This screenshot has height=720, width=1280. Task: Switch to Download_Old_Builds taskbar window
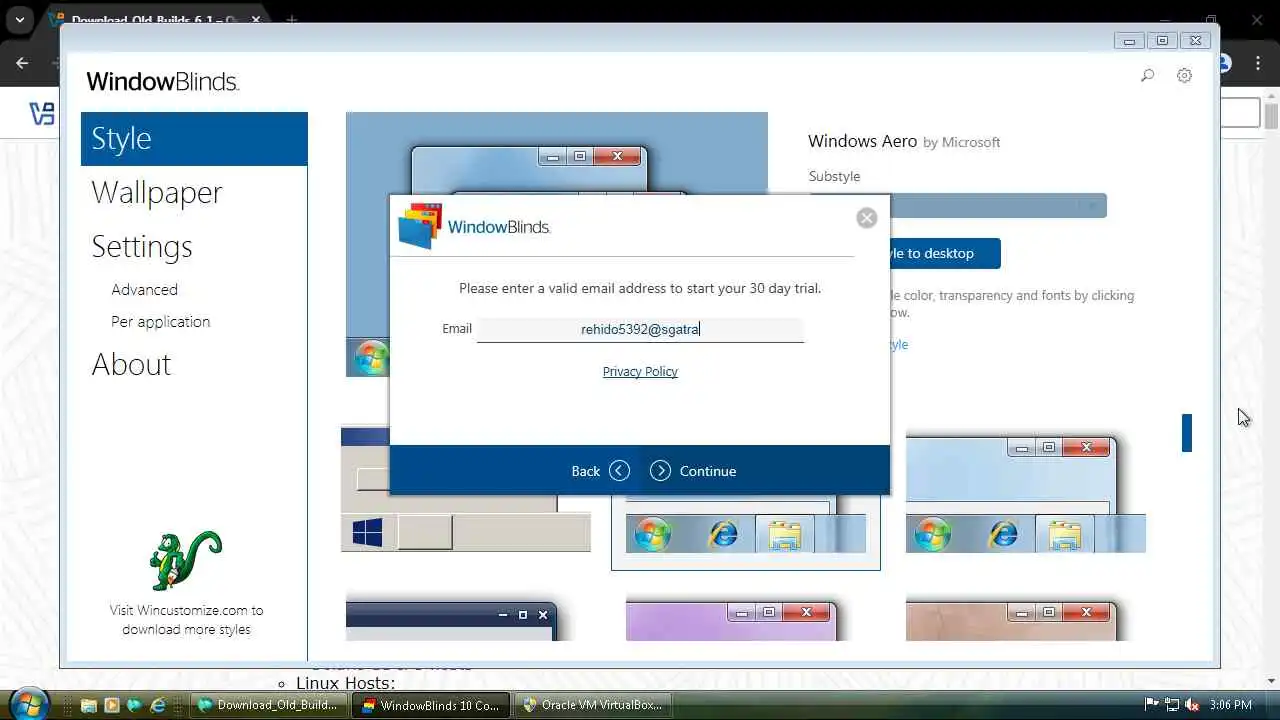point(269,705)
